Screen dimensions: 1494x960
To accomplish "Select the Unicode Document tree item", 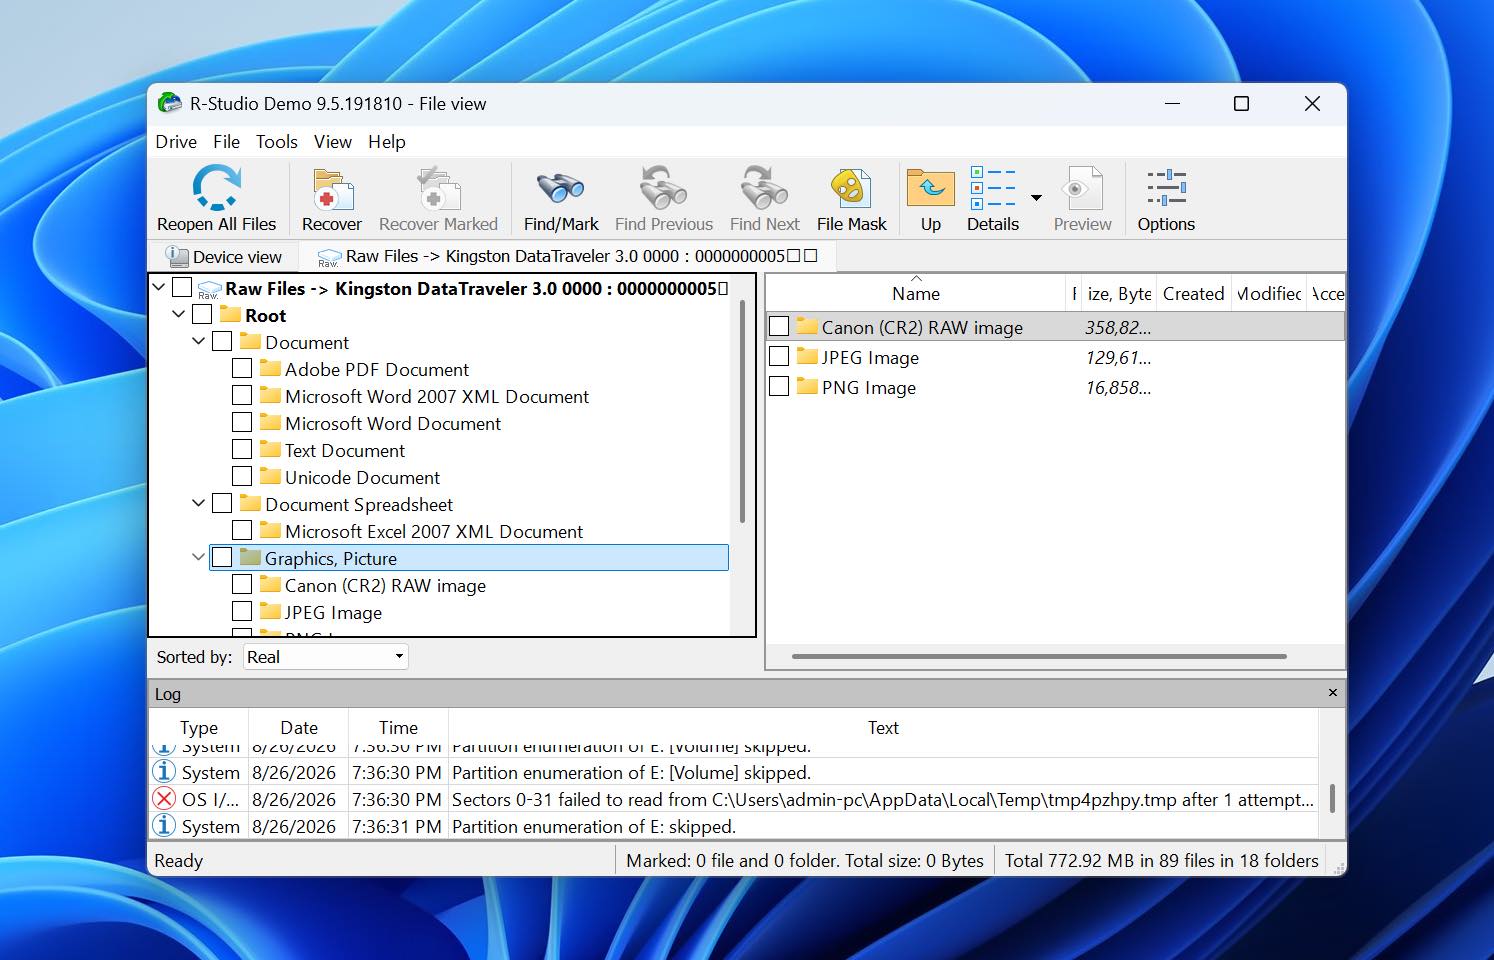I will click(x=362, y=477).
